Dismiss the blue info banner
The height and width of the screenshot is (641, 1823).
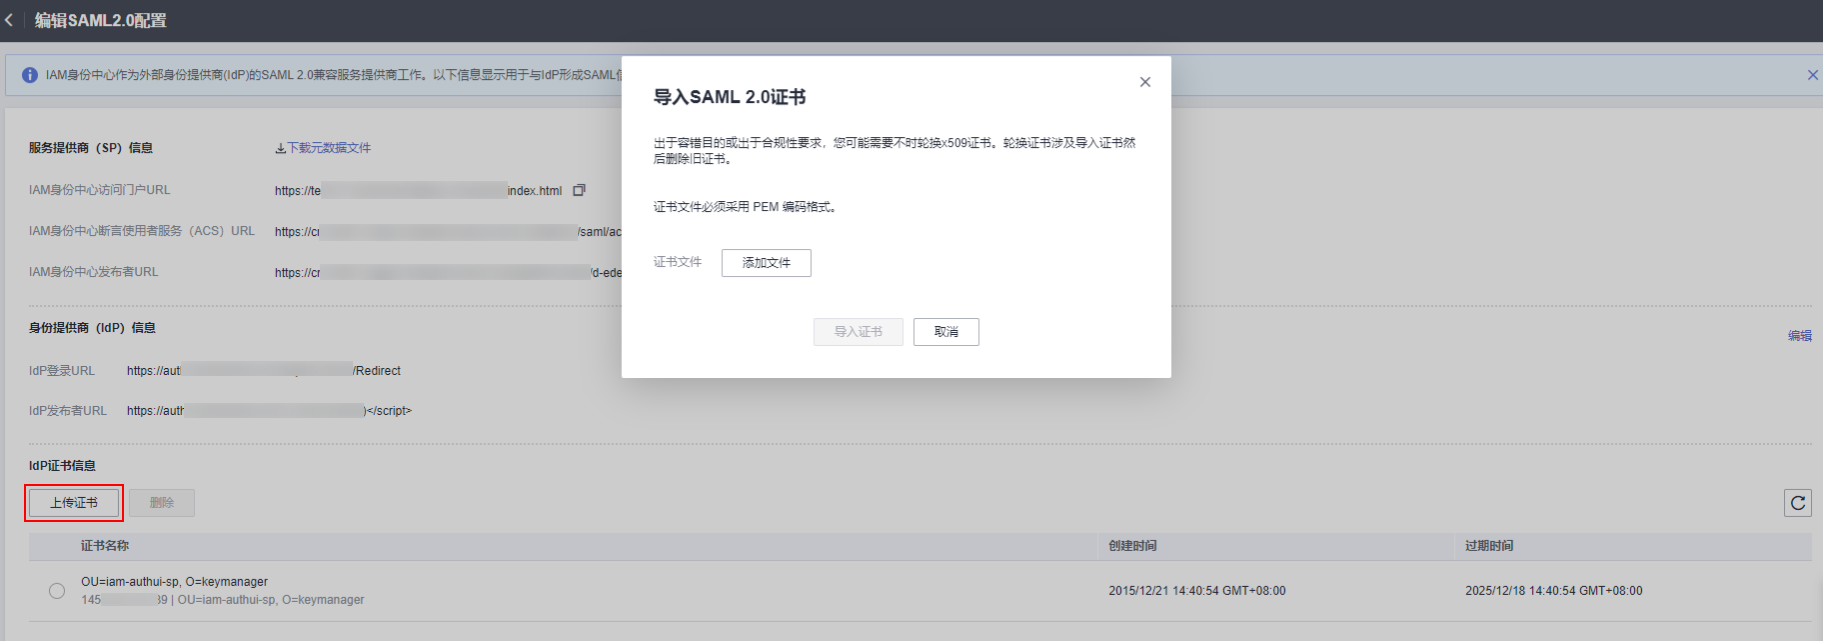1812,75
